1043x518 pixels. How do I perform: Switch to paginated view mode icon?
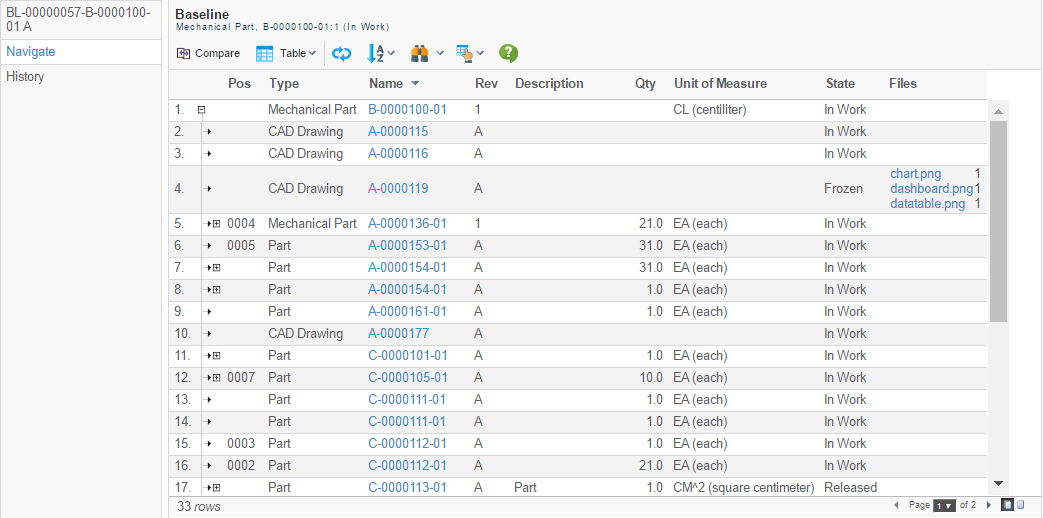click(x=1008, y=505)
